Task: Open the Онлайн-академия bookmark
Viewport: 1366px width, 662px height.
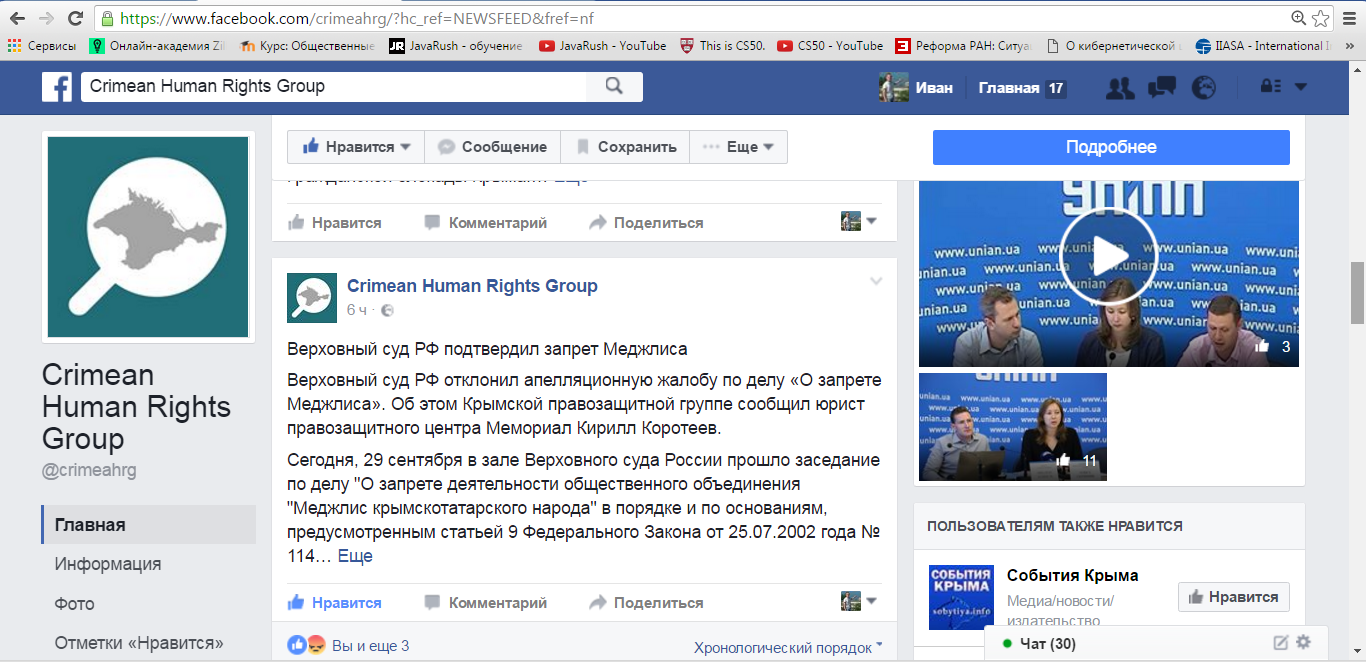Action: [158, 46]
